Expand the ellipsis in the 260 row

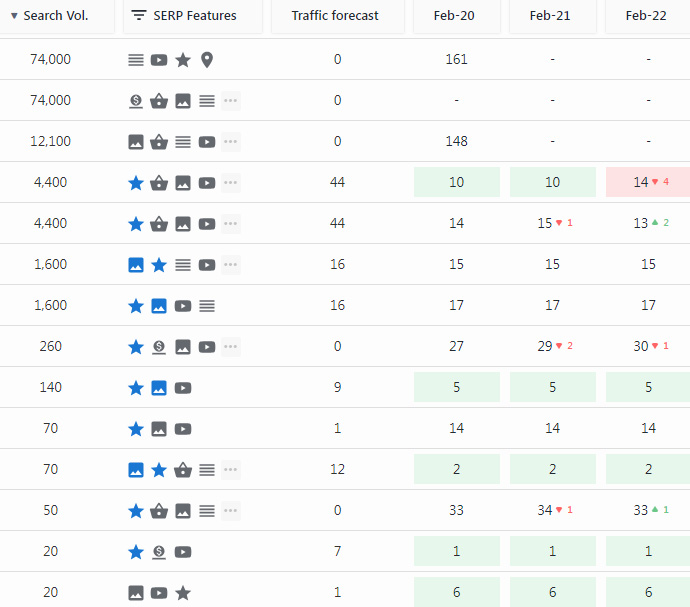click(x=231, y=347)
